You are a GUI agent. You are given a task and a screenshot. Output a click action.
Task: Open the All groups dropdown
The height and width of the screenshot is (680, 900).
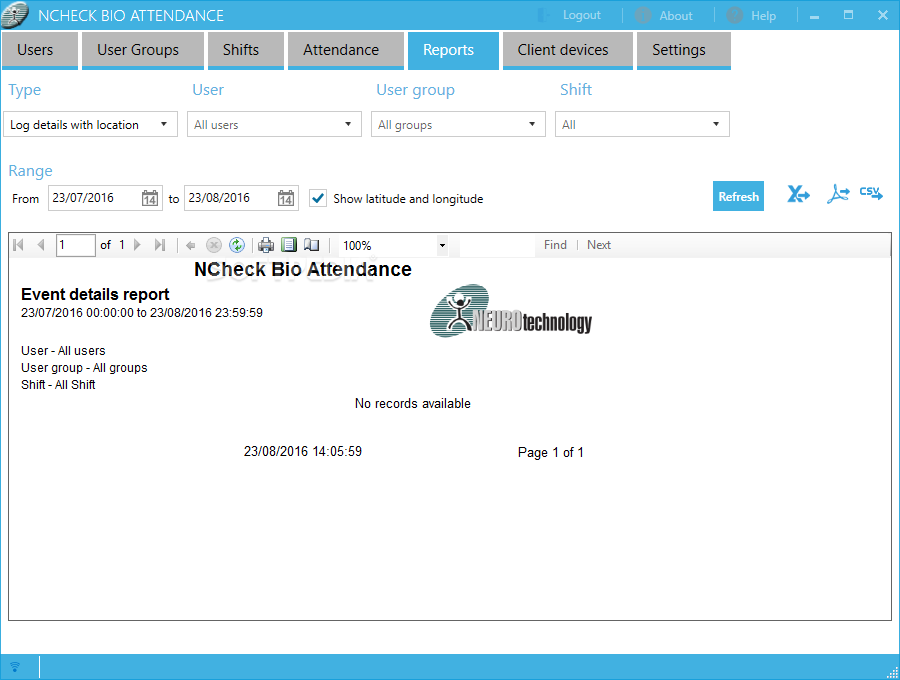(x=458, y=125)
